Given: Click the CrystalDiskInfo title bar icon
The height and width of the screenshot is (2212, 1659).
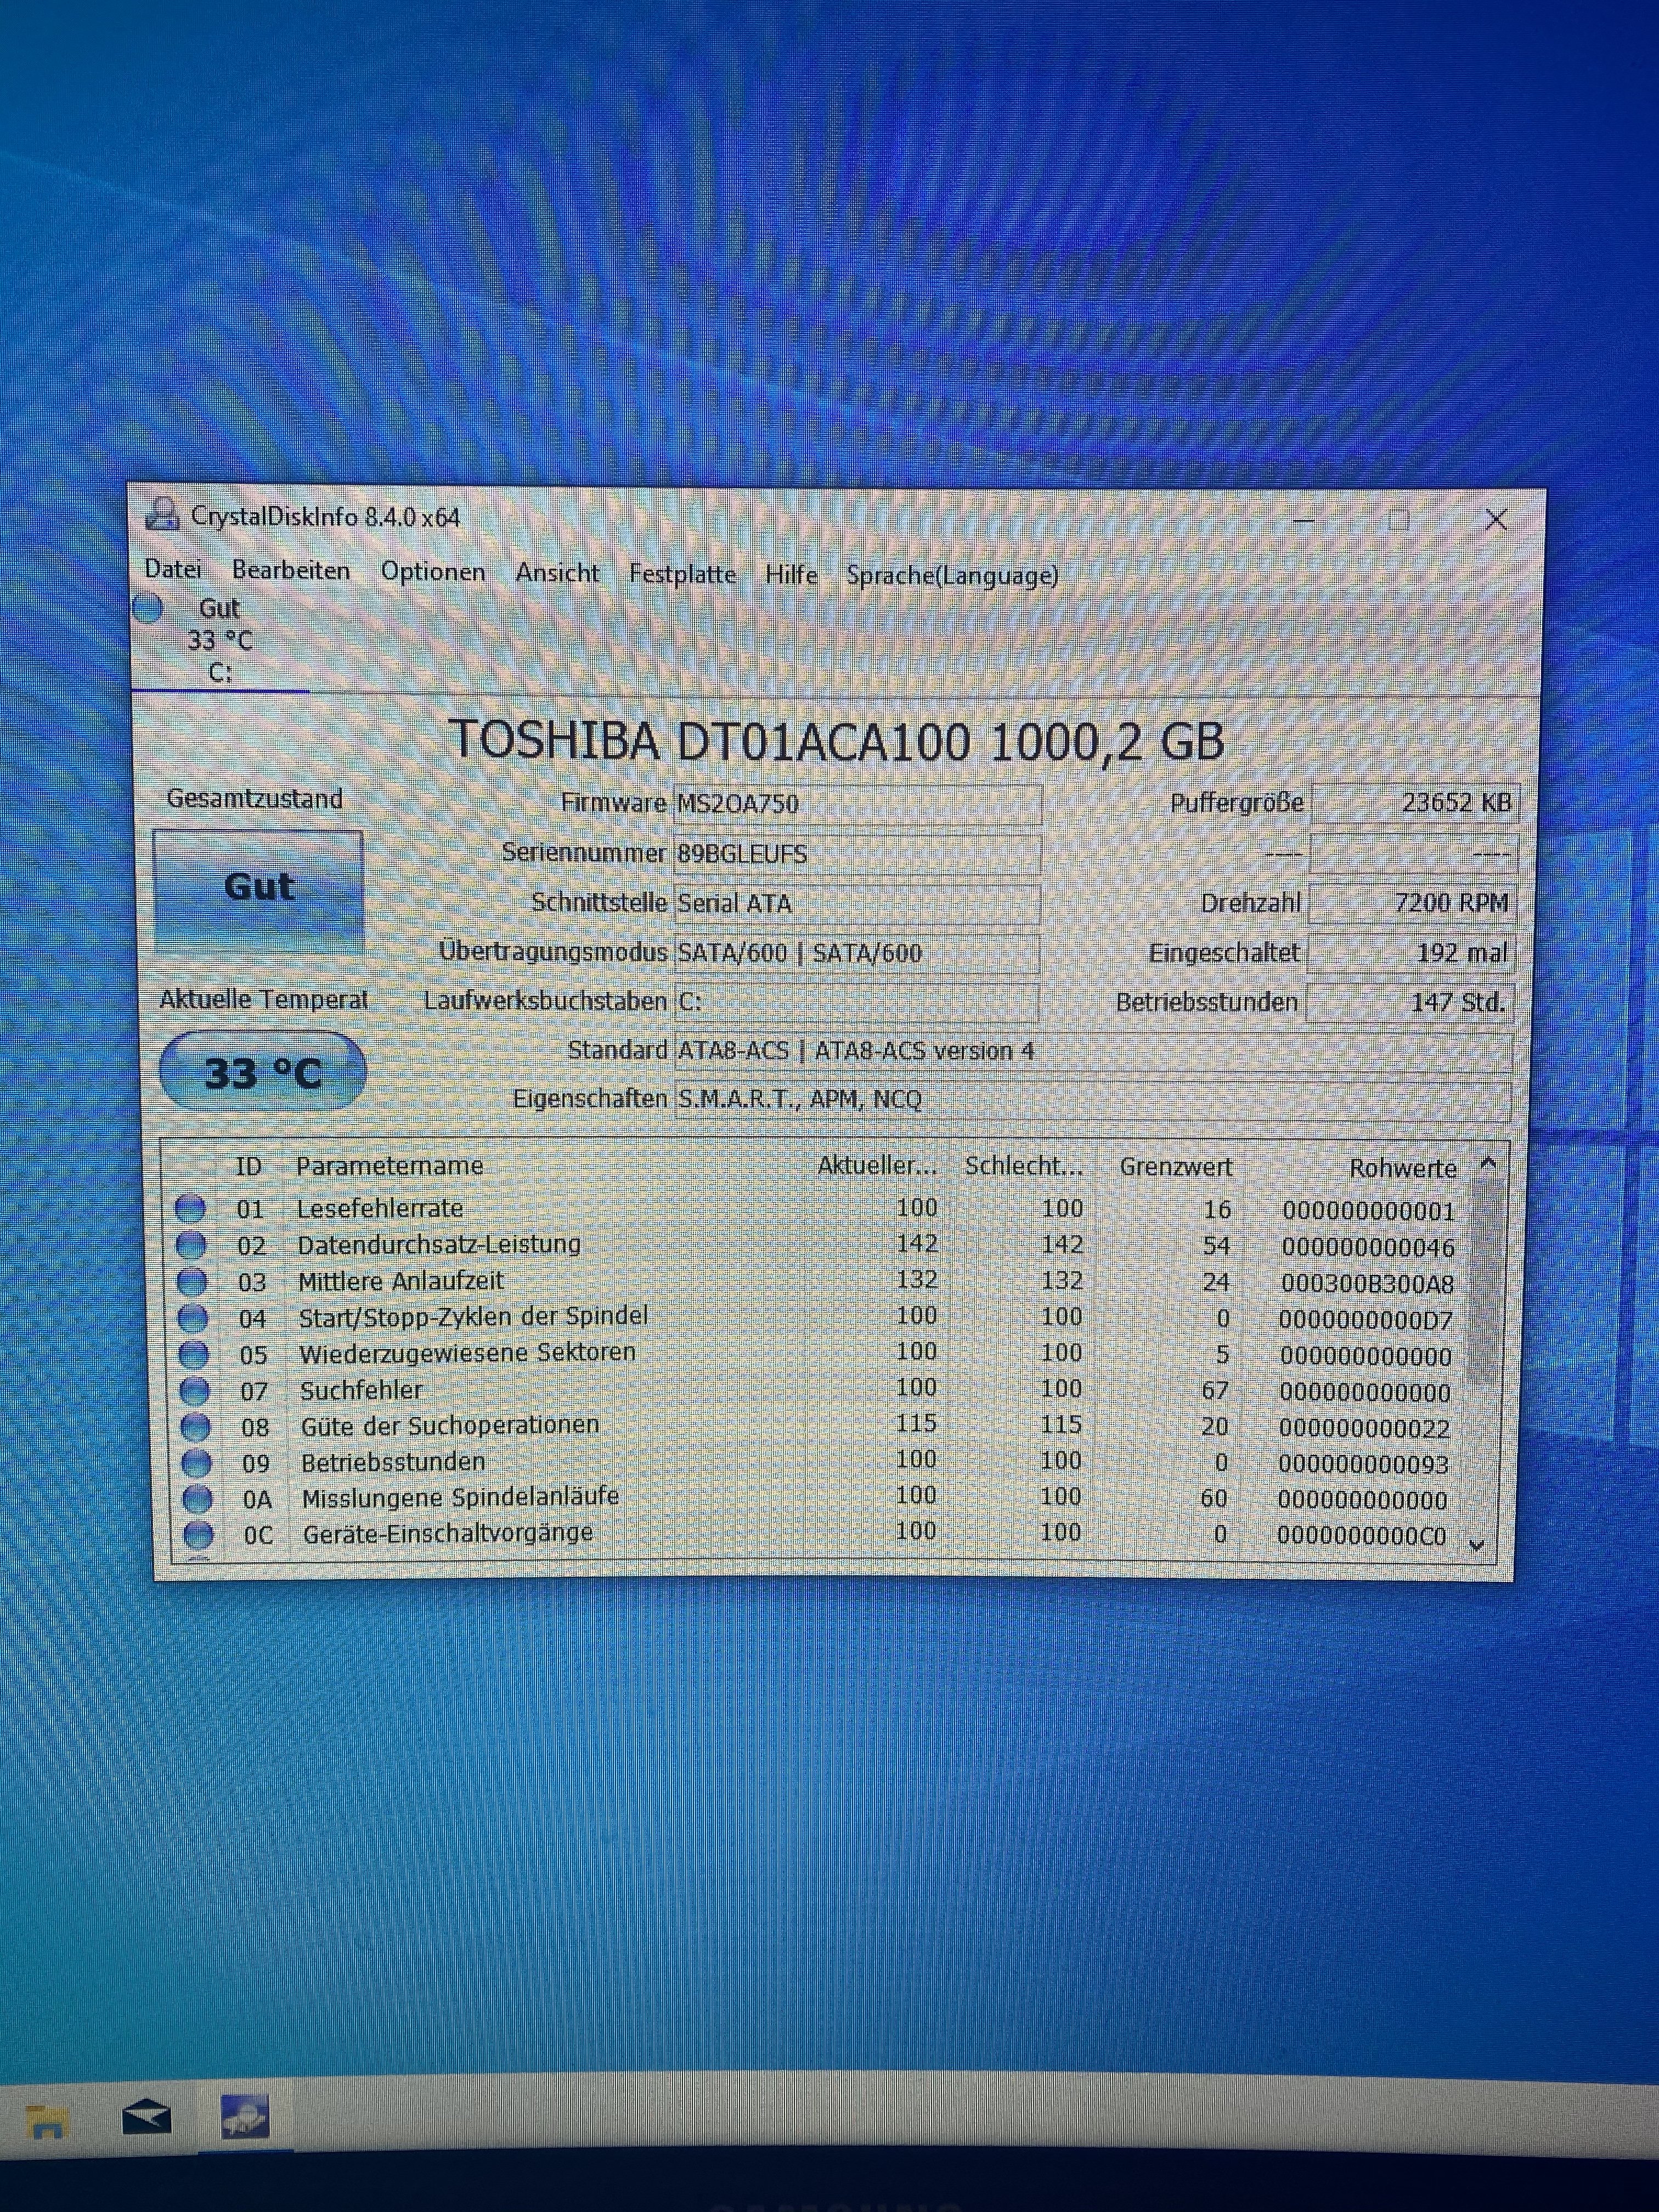Looking at the screenshot, I should click(x=161, y=515).
